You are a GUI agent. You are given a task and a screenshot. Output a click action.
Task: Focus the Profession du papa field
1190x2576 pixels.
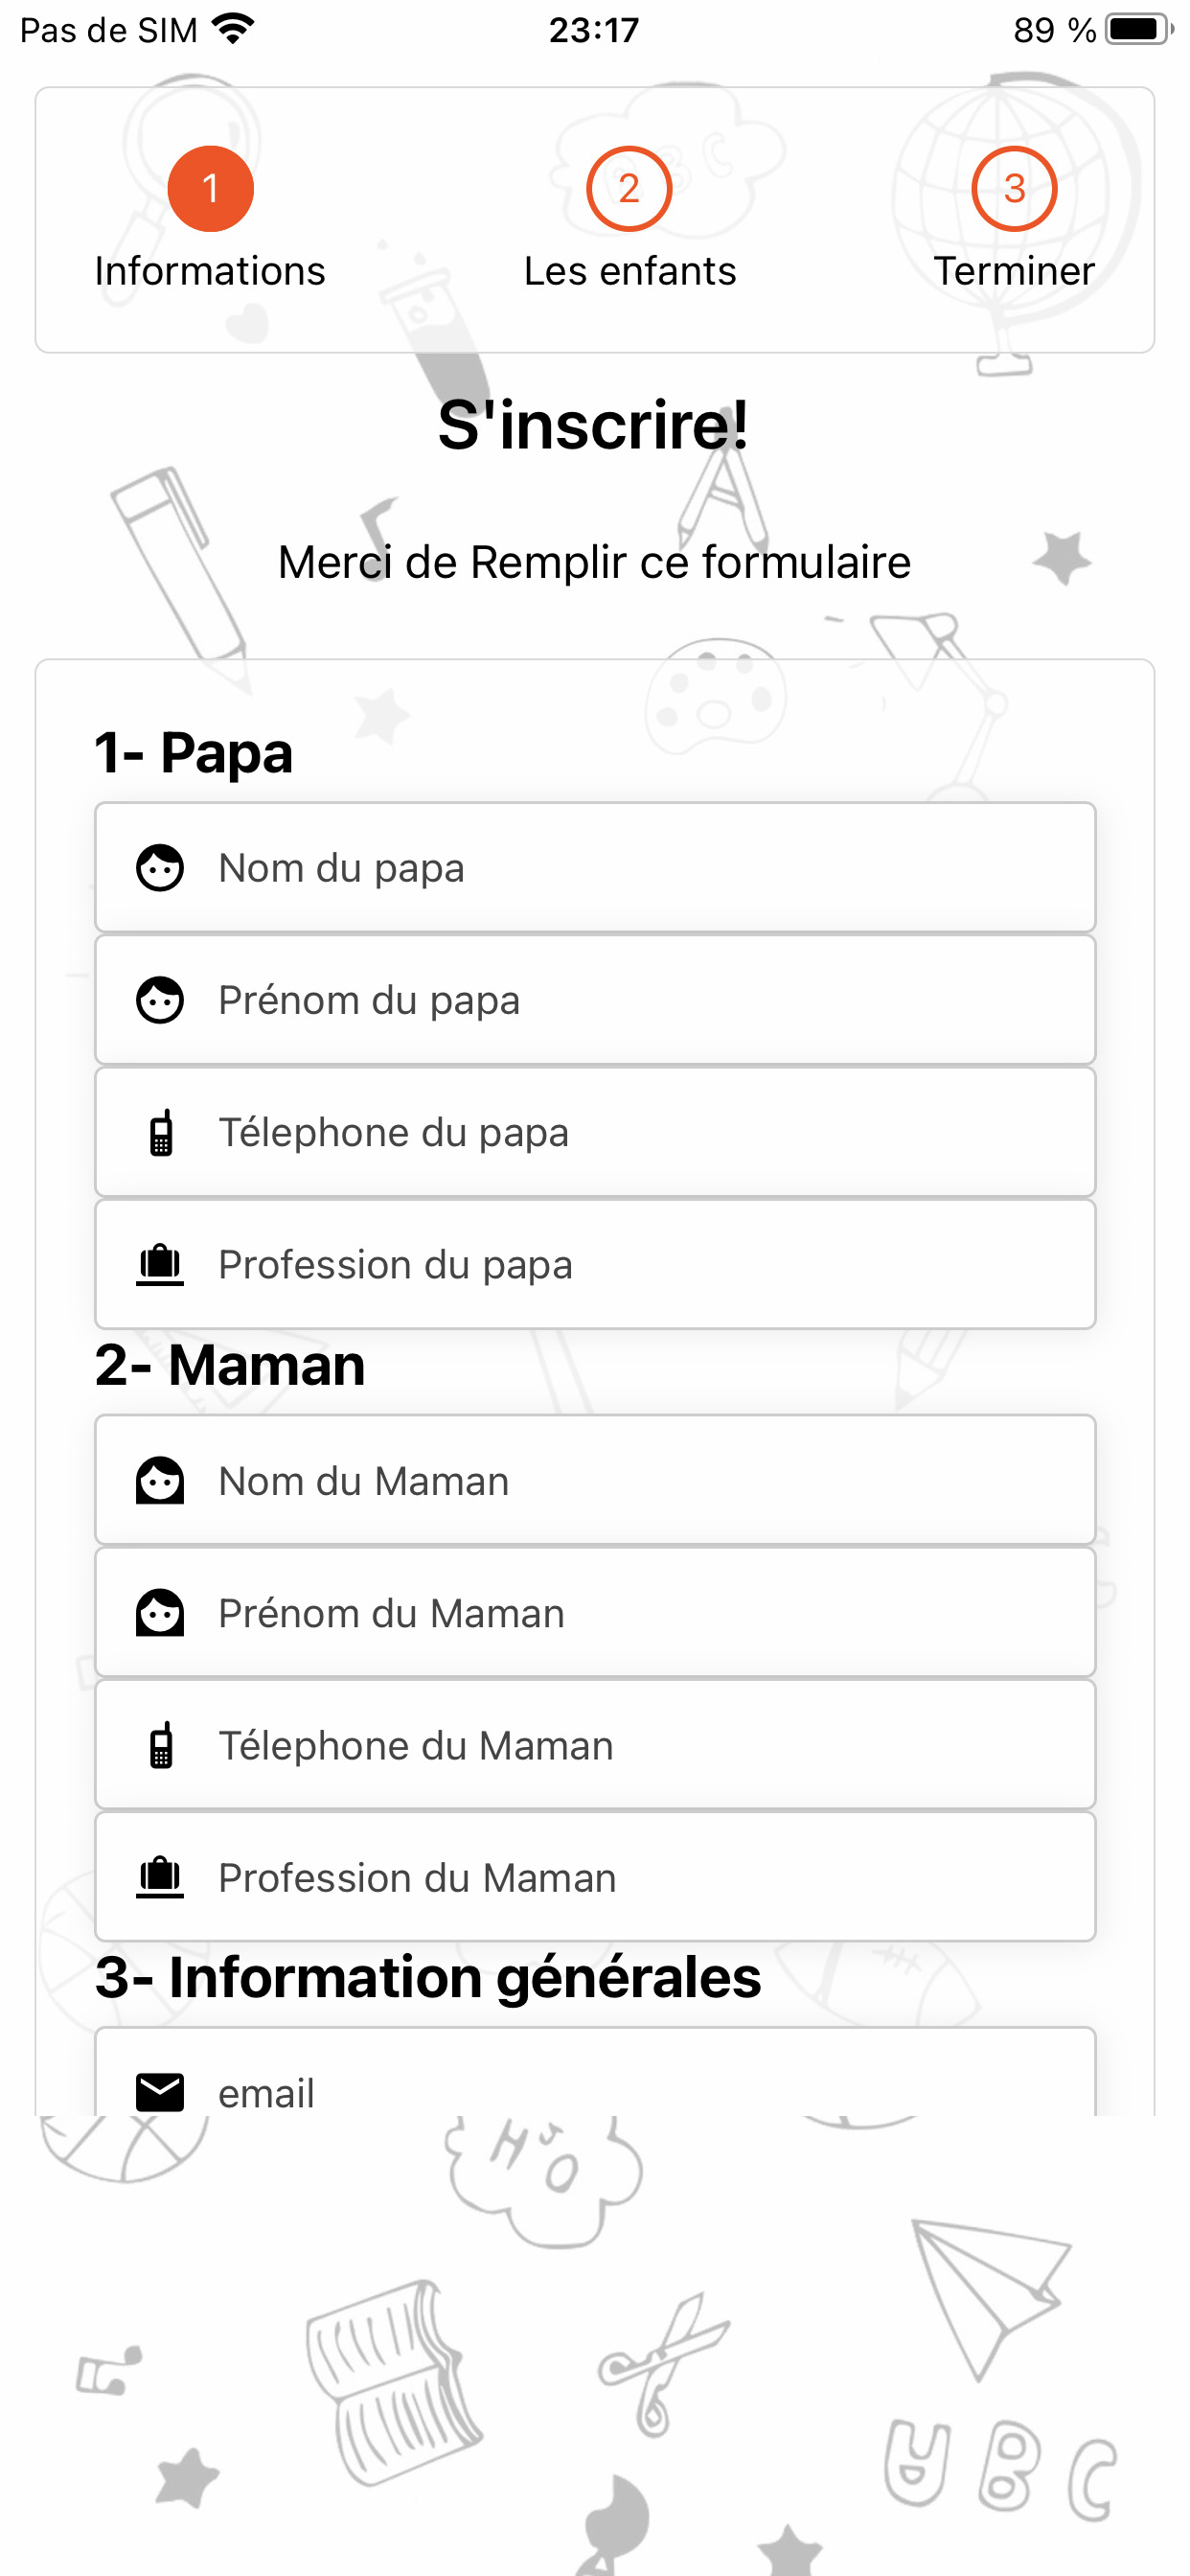point(595,1264)
